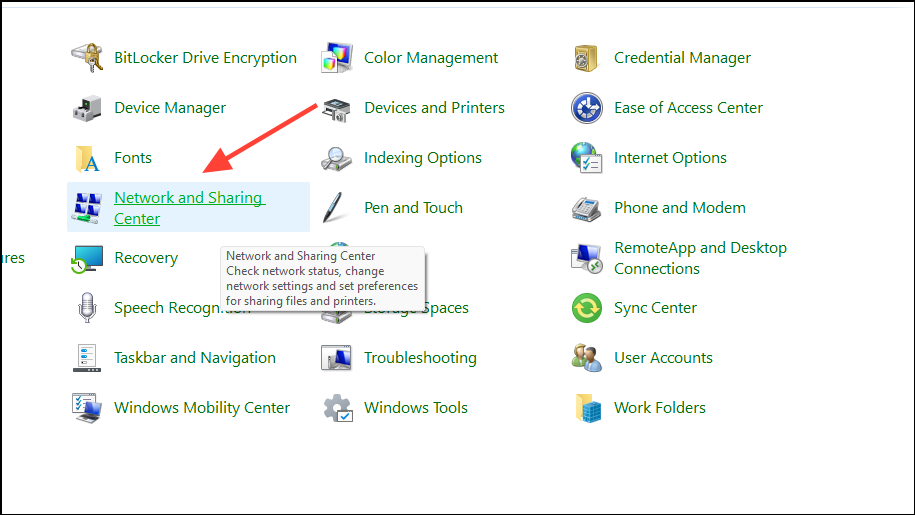Click the Color Management icon

tap(337, 58)
